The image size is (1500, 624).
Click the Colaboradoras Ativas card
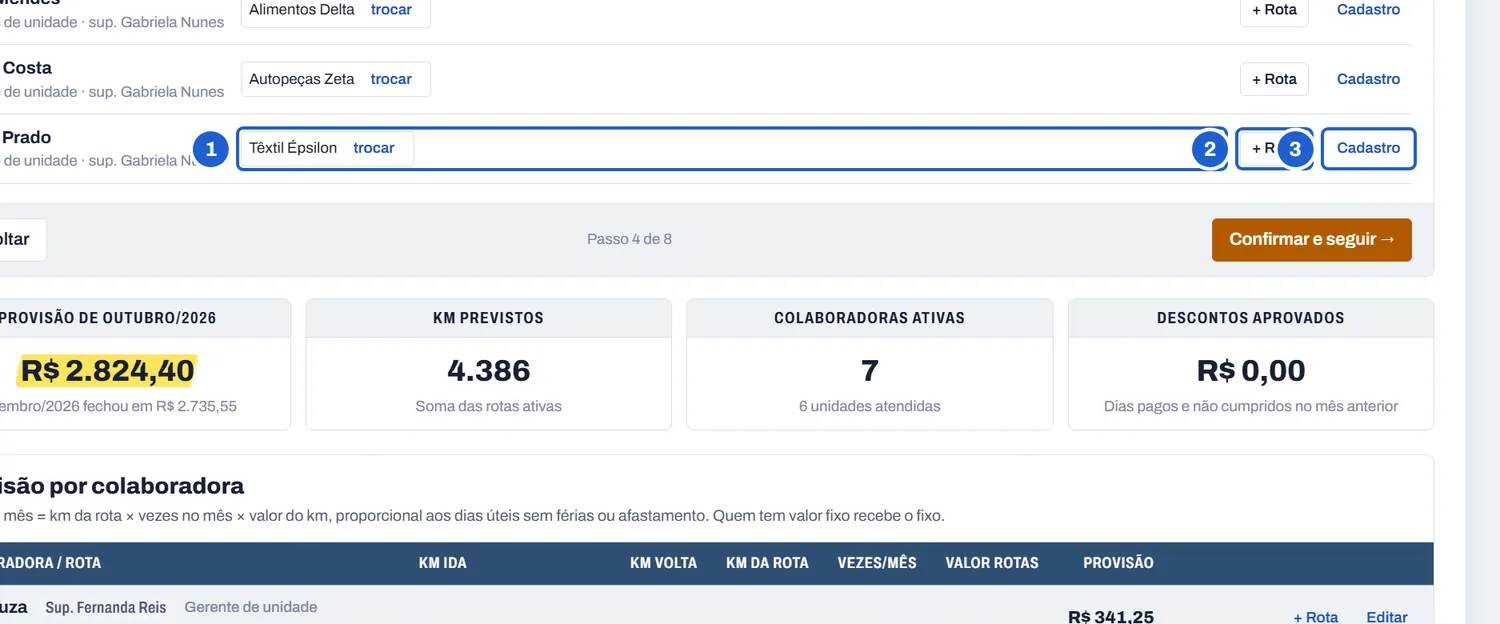click(x=869, y=364)
